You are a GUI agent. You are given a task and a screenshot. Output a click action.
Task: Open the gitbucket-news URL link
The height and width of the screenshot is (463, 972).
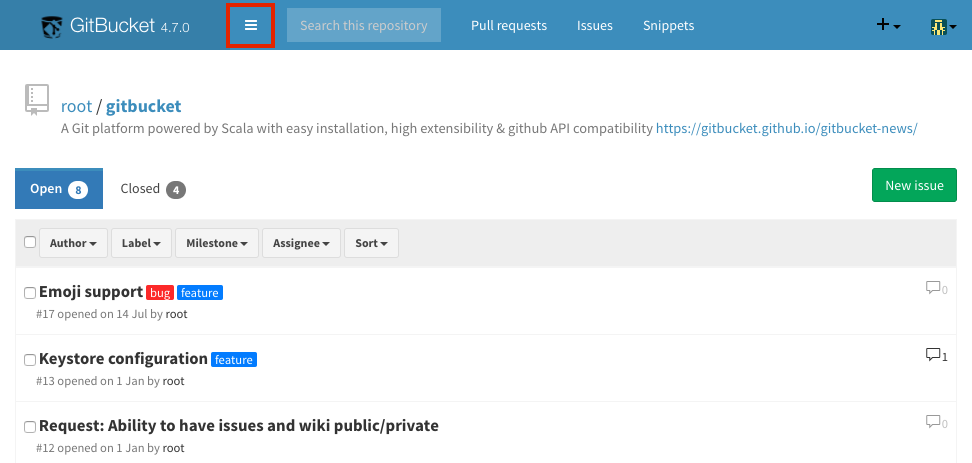[x=787, y=128]
